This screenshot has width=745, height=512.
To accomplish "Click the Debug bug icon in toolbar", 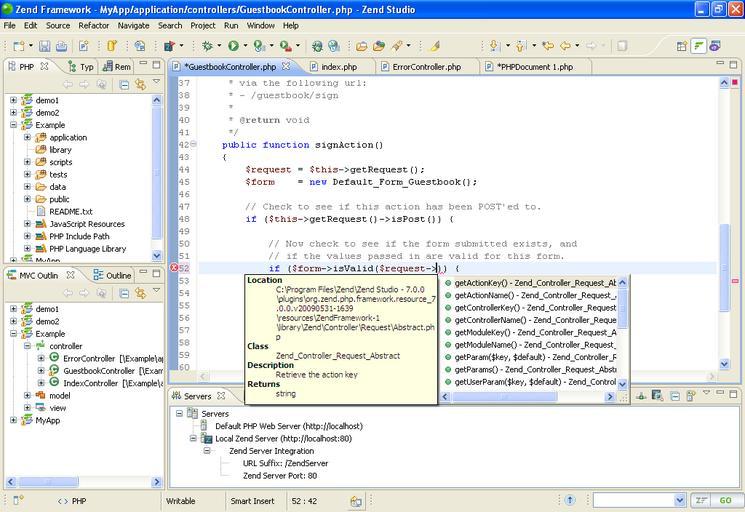I will coord(207,46).
